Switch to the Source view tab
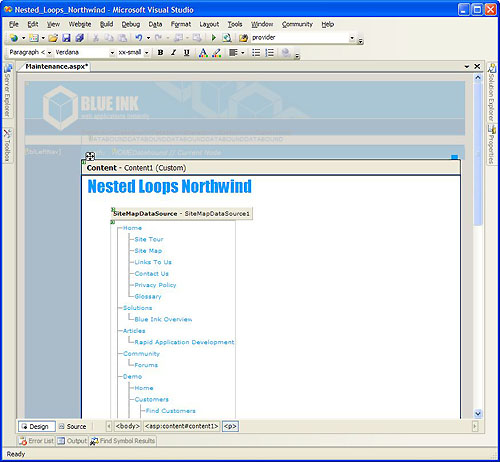500x462 pixels. [x=73, y=426]
